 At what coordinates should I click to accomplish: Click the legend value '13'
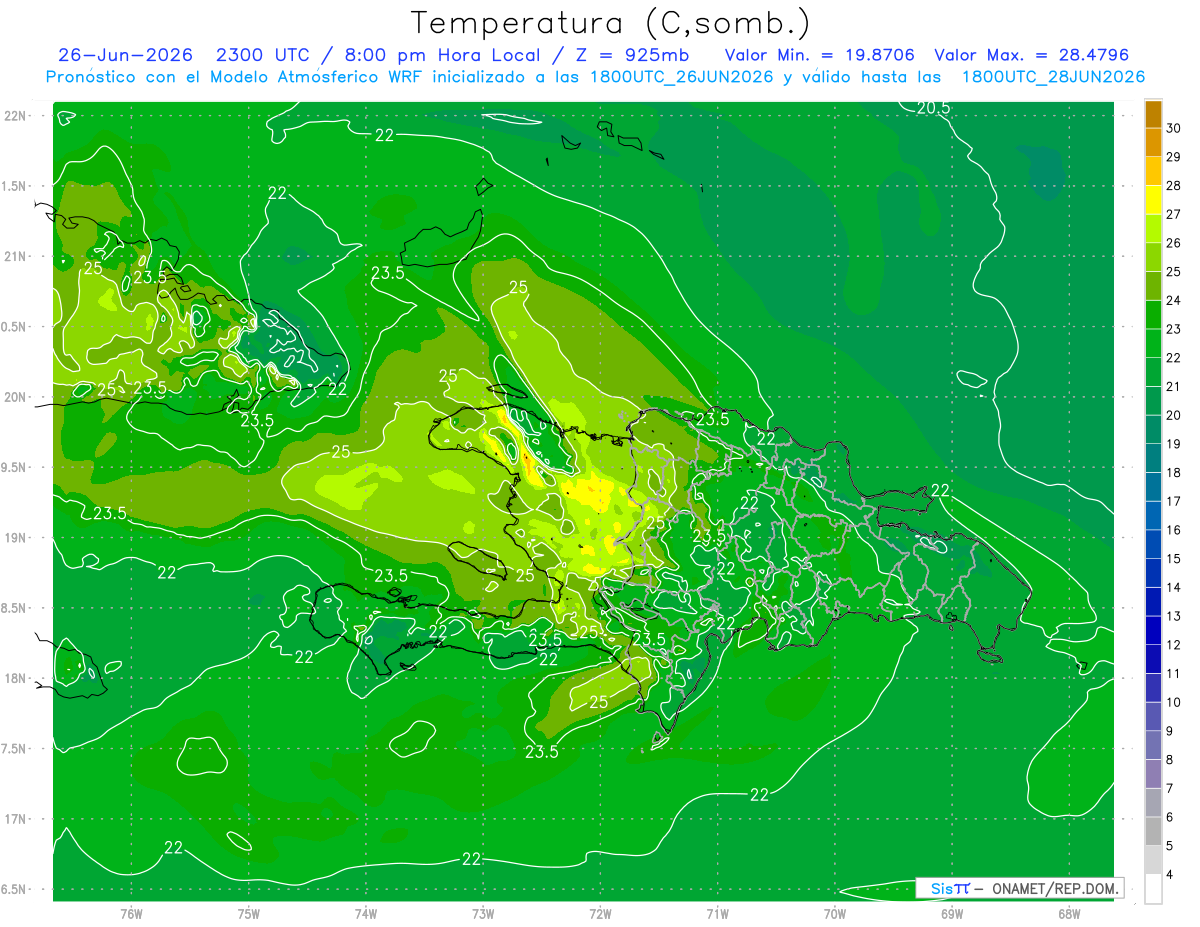(x=1175, y=616)
